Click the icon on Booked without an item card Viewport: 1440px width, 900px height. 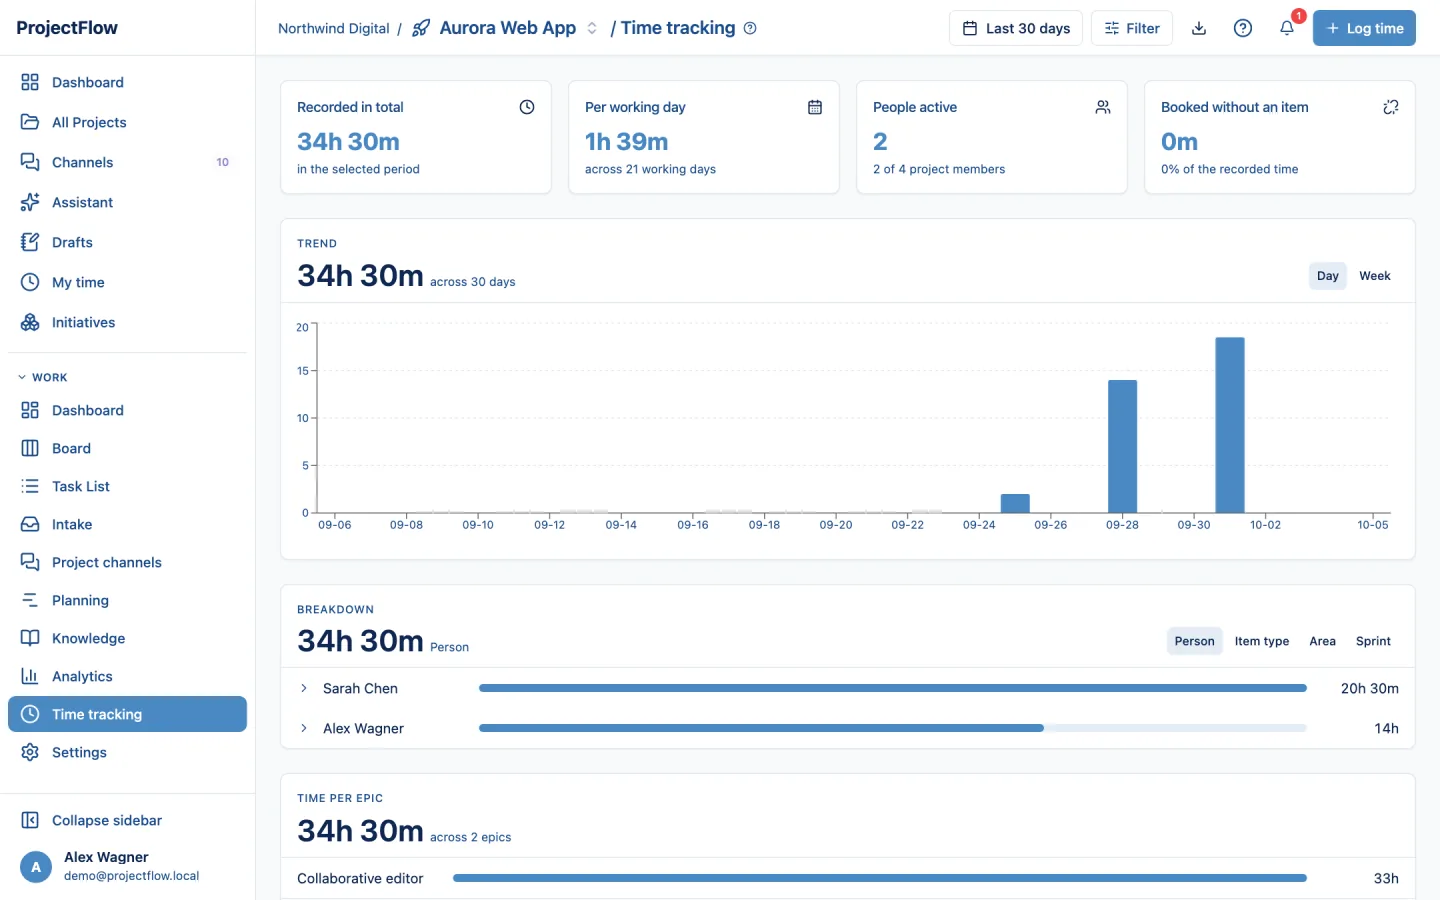point(1391,107)
